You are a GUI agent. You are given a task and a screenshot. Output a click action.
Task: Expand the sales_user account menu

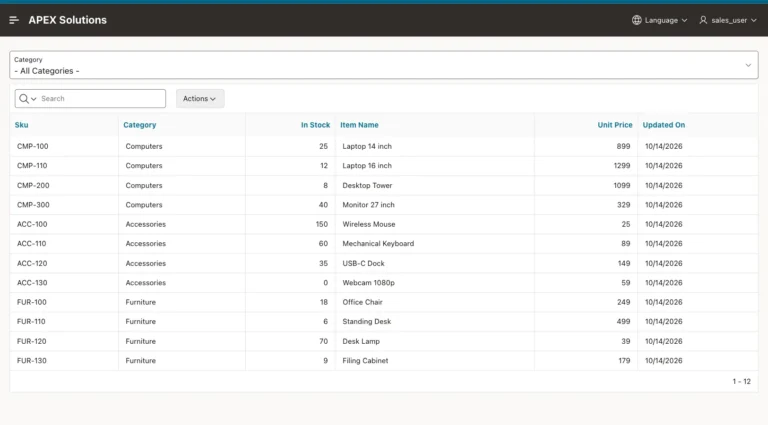pyautogui.click(x=728, y=20)
